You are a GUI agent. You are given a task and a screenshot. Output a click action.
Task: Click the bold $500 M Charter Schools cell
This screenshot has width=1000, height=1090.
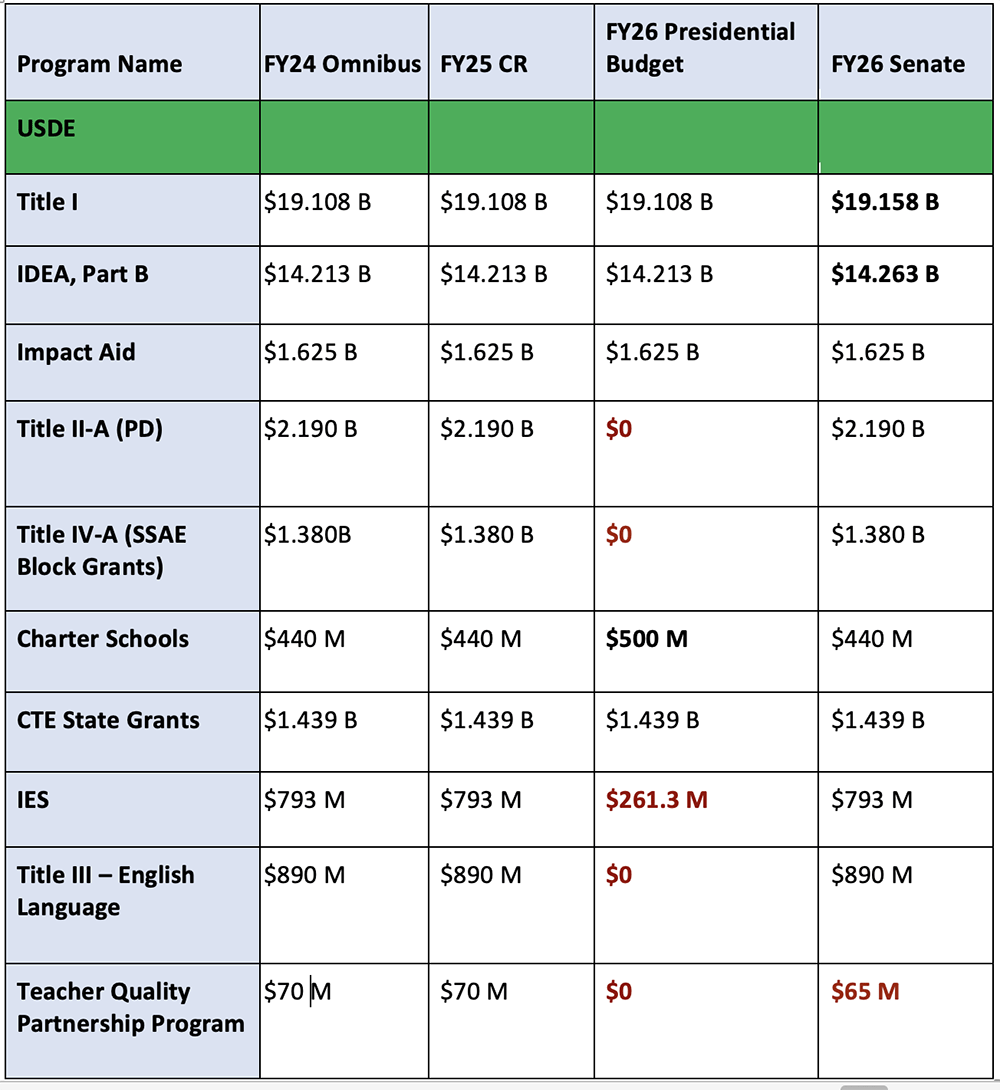tap(647, 639)
